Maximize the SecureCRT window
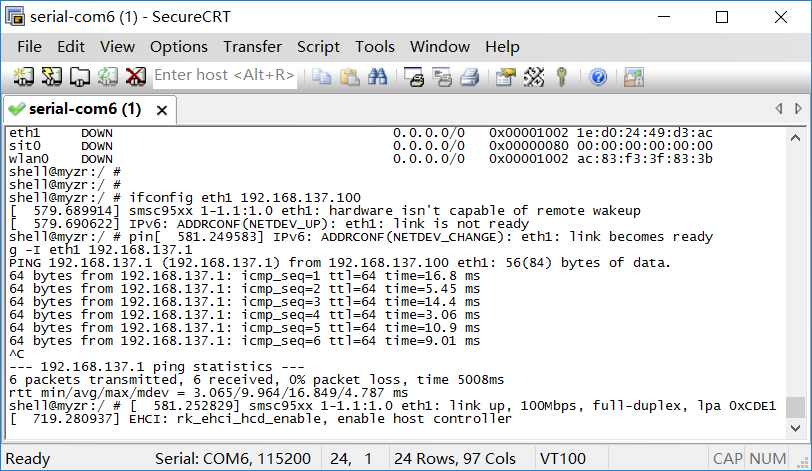812x471 pixels. (722, 17)
